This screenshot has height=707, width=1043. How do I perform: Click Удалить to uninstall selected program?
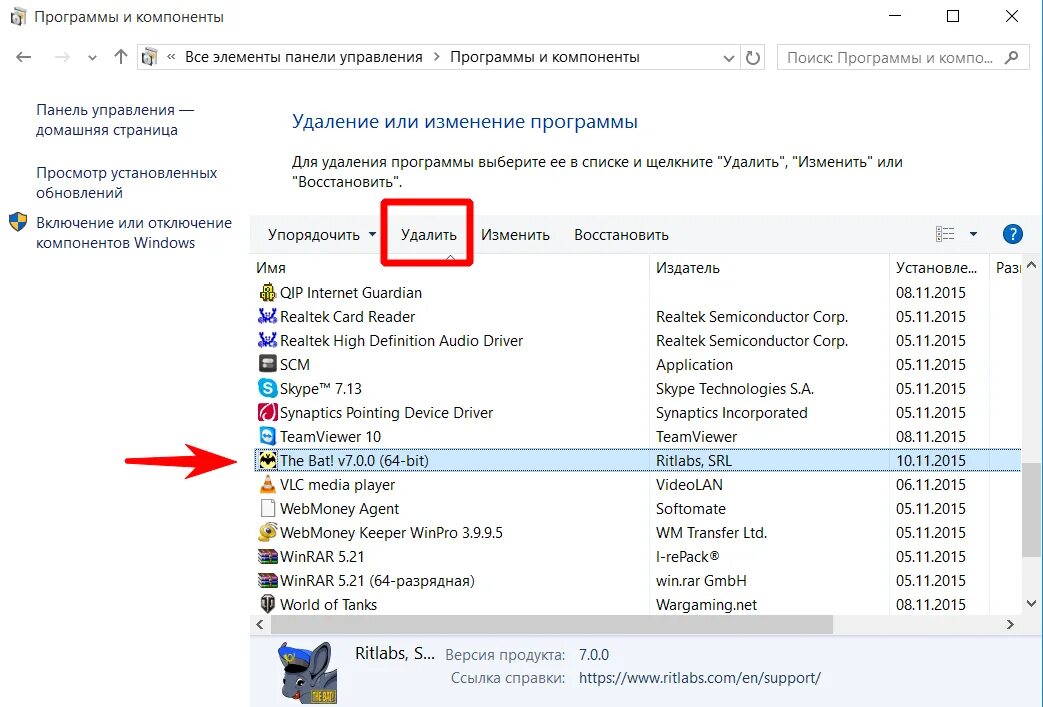click(x=426, y=234)
